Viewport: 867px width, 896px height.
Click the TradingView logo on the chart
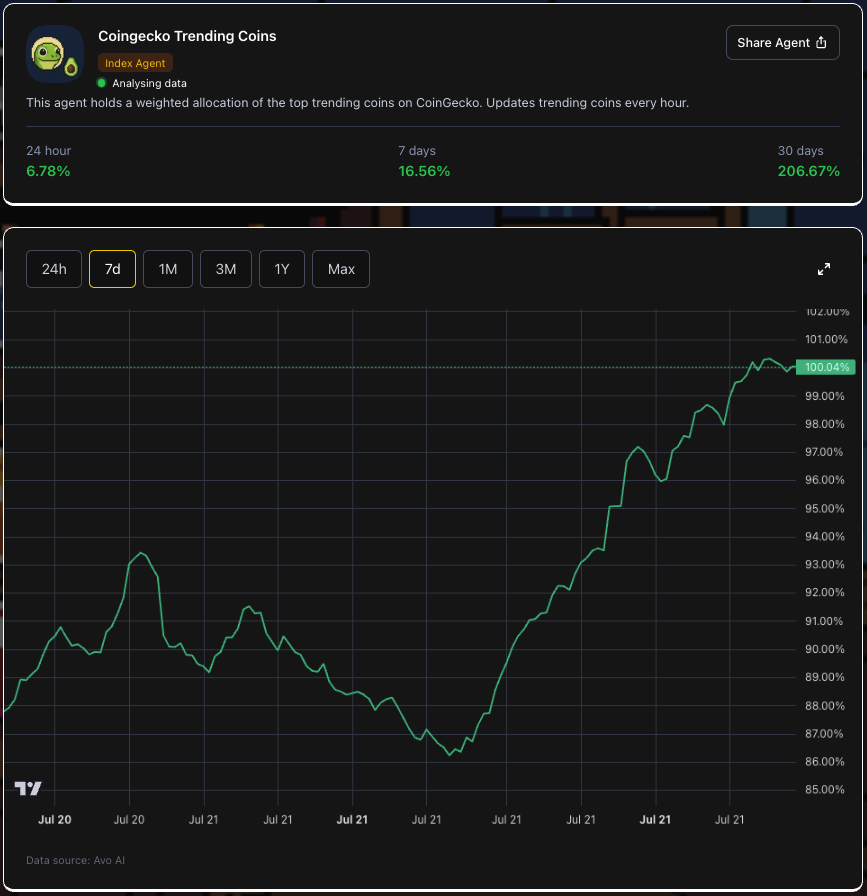pos(28,788)
